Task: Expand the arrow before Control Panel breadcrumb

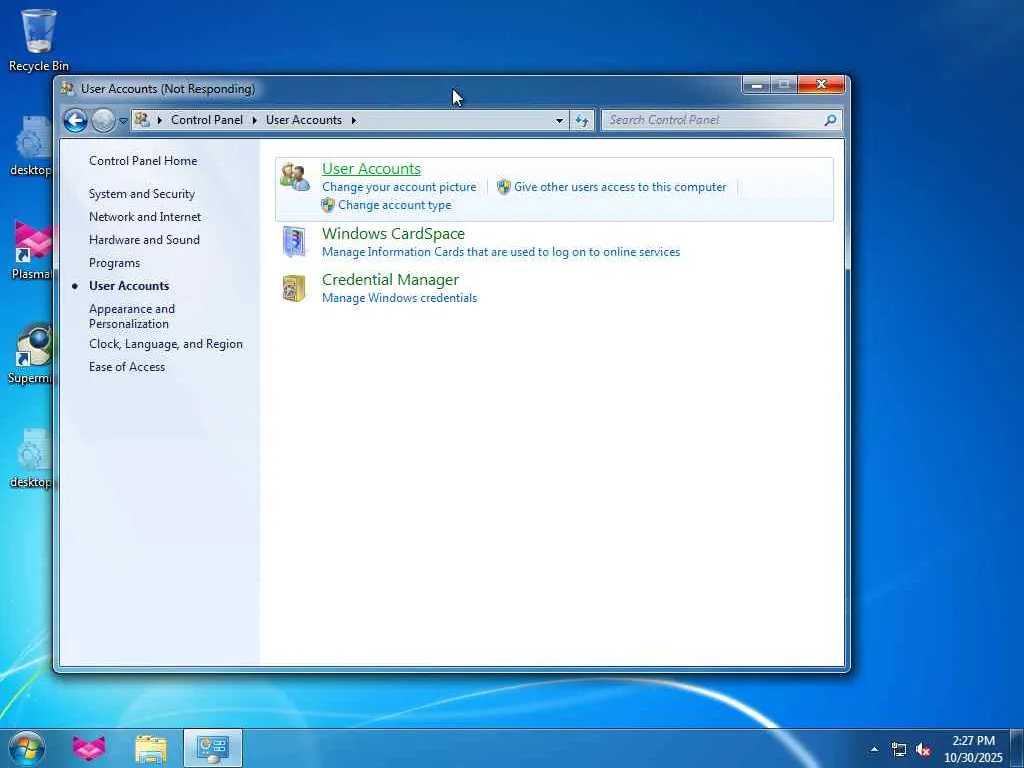Action: coord(159,120)
